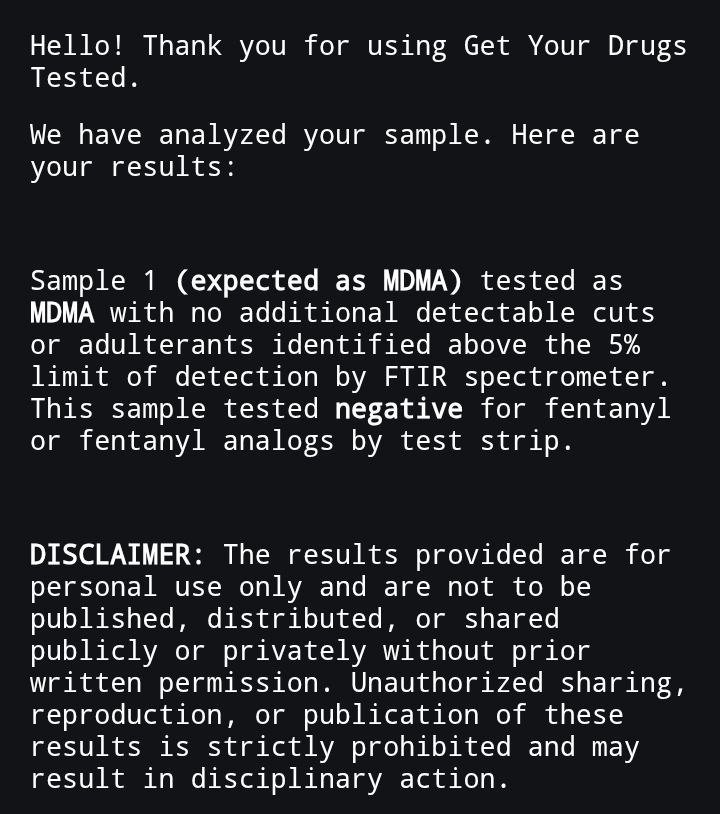Click the words "detectable cuts"
720x814 pixels.
(x=535, y=313)
